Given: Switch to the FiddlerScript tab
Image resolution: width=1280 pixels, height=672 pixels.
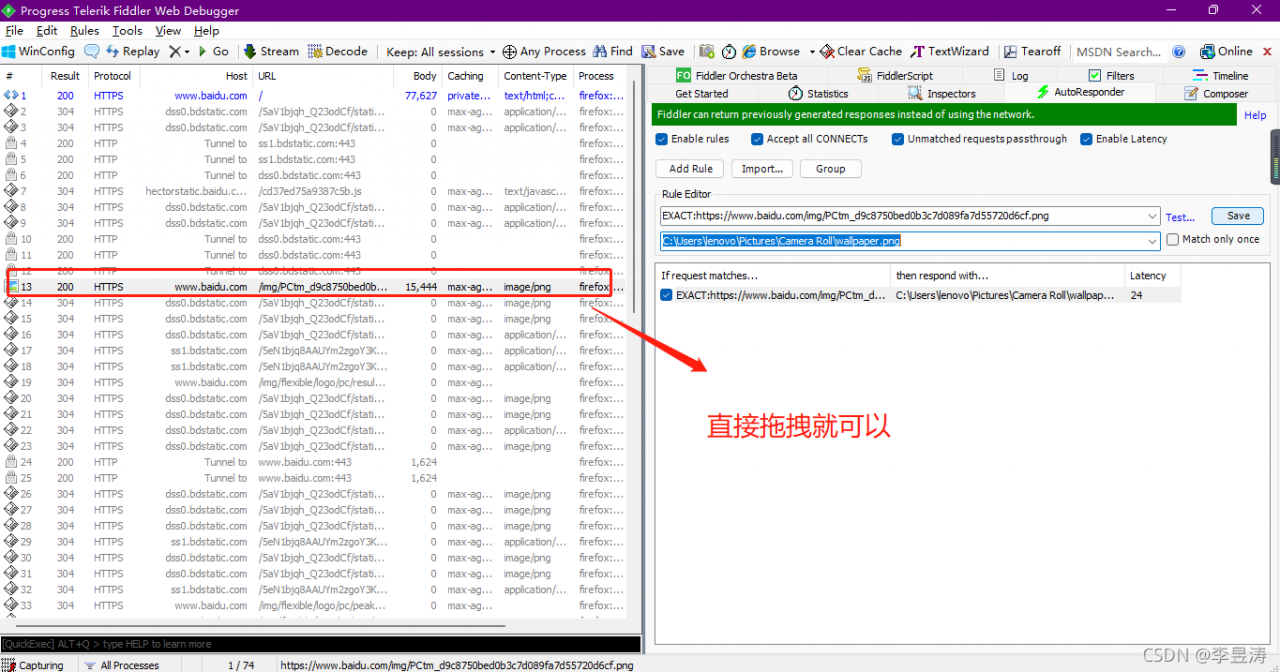Looking at the screenshot, I should [x=894, y=75].
